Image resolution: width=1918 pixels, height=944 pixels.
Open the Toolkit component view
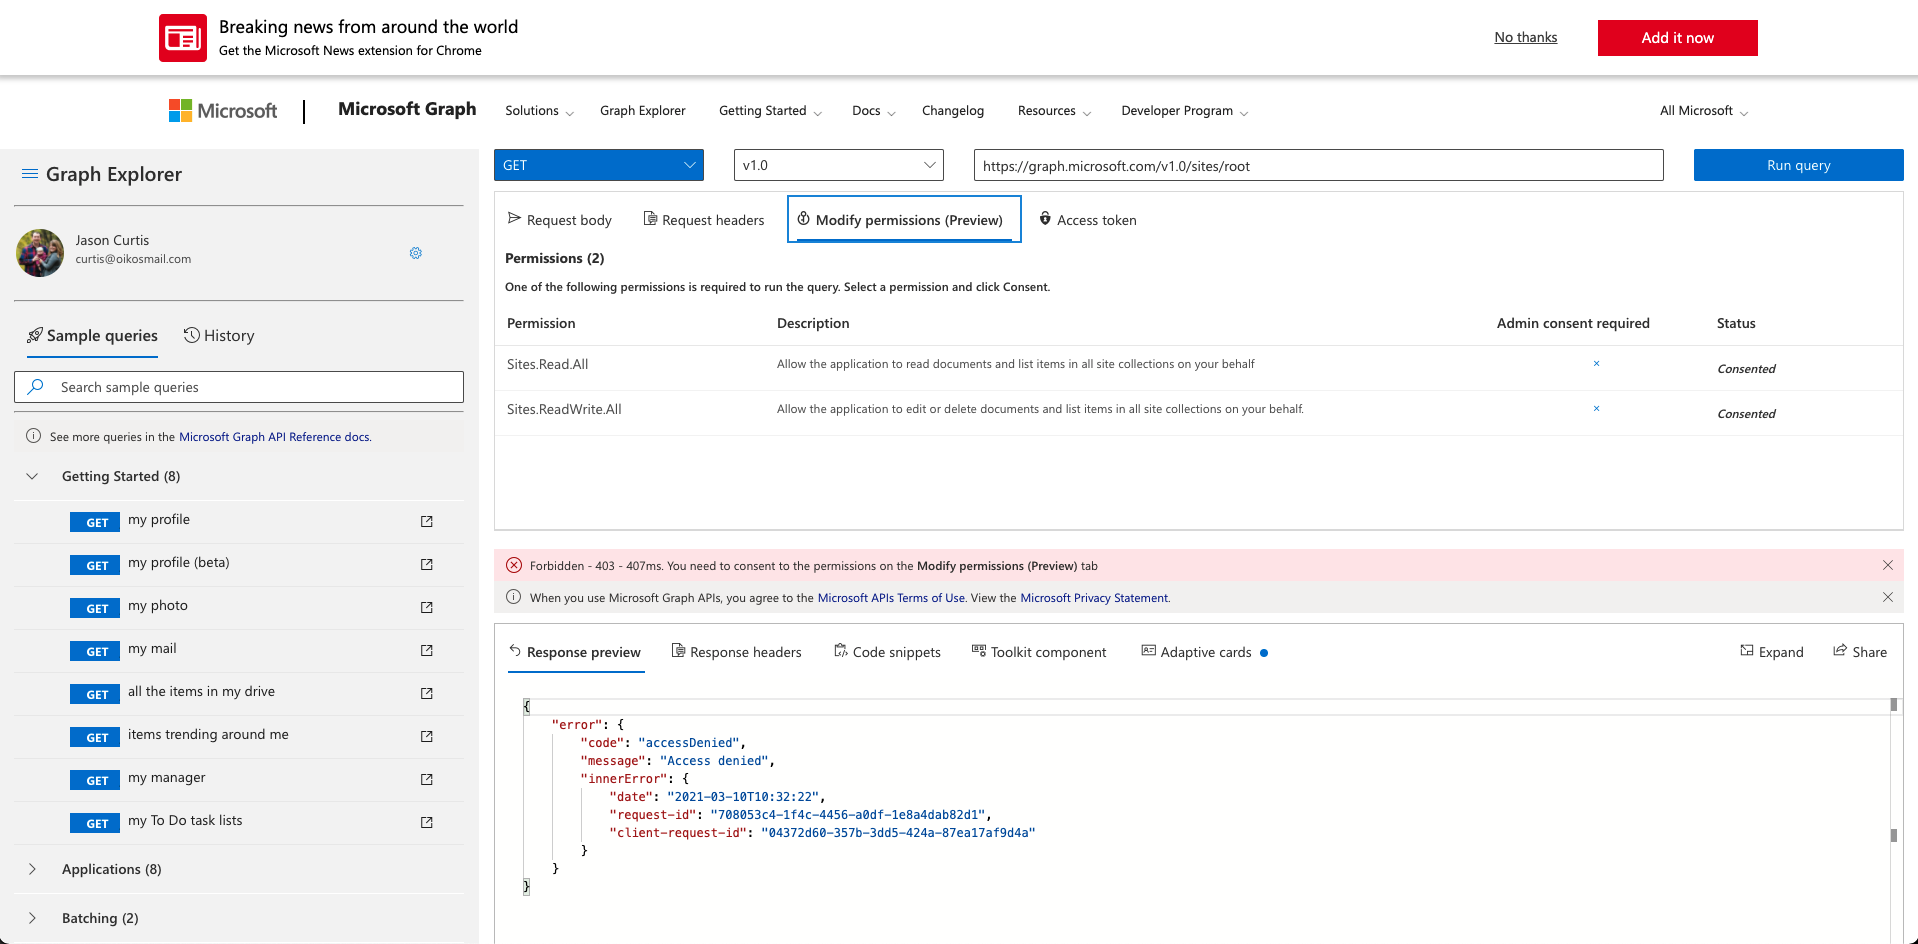[1039, 651]
